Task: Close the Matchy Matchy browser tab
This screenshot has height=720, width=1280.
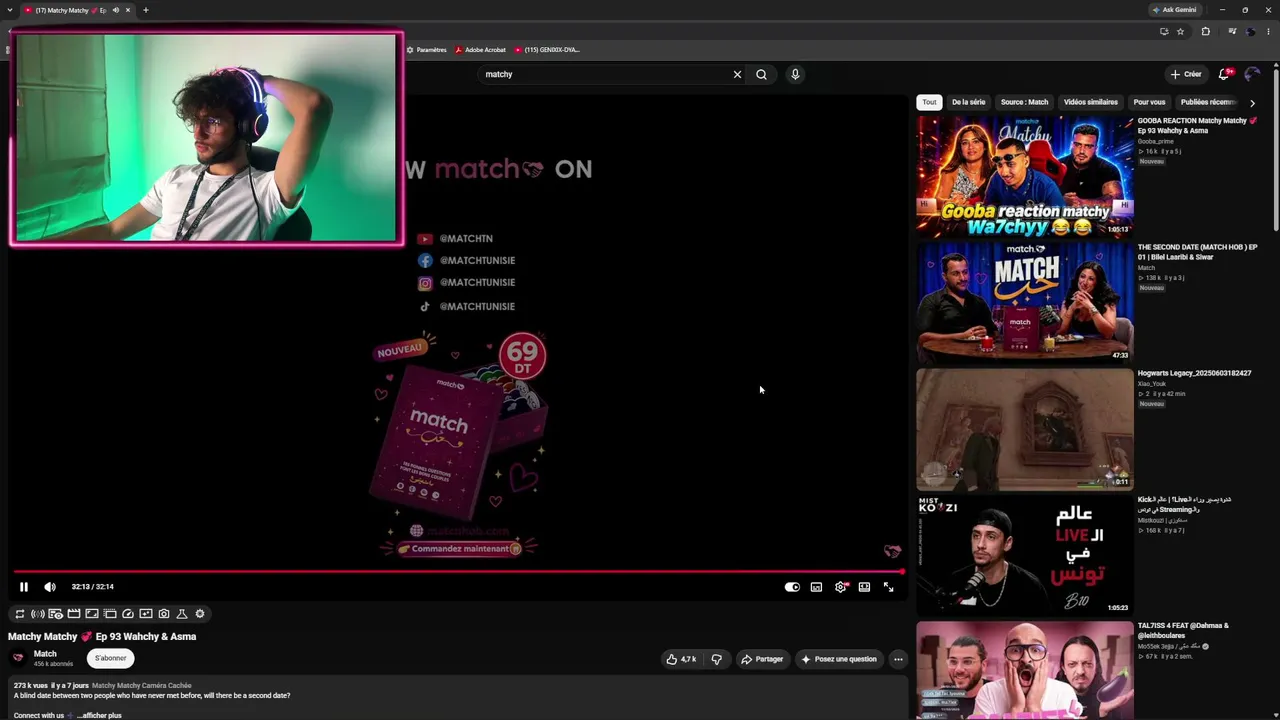Action: click(x=128, y=10)
